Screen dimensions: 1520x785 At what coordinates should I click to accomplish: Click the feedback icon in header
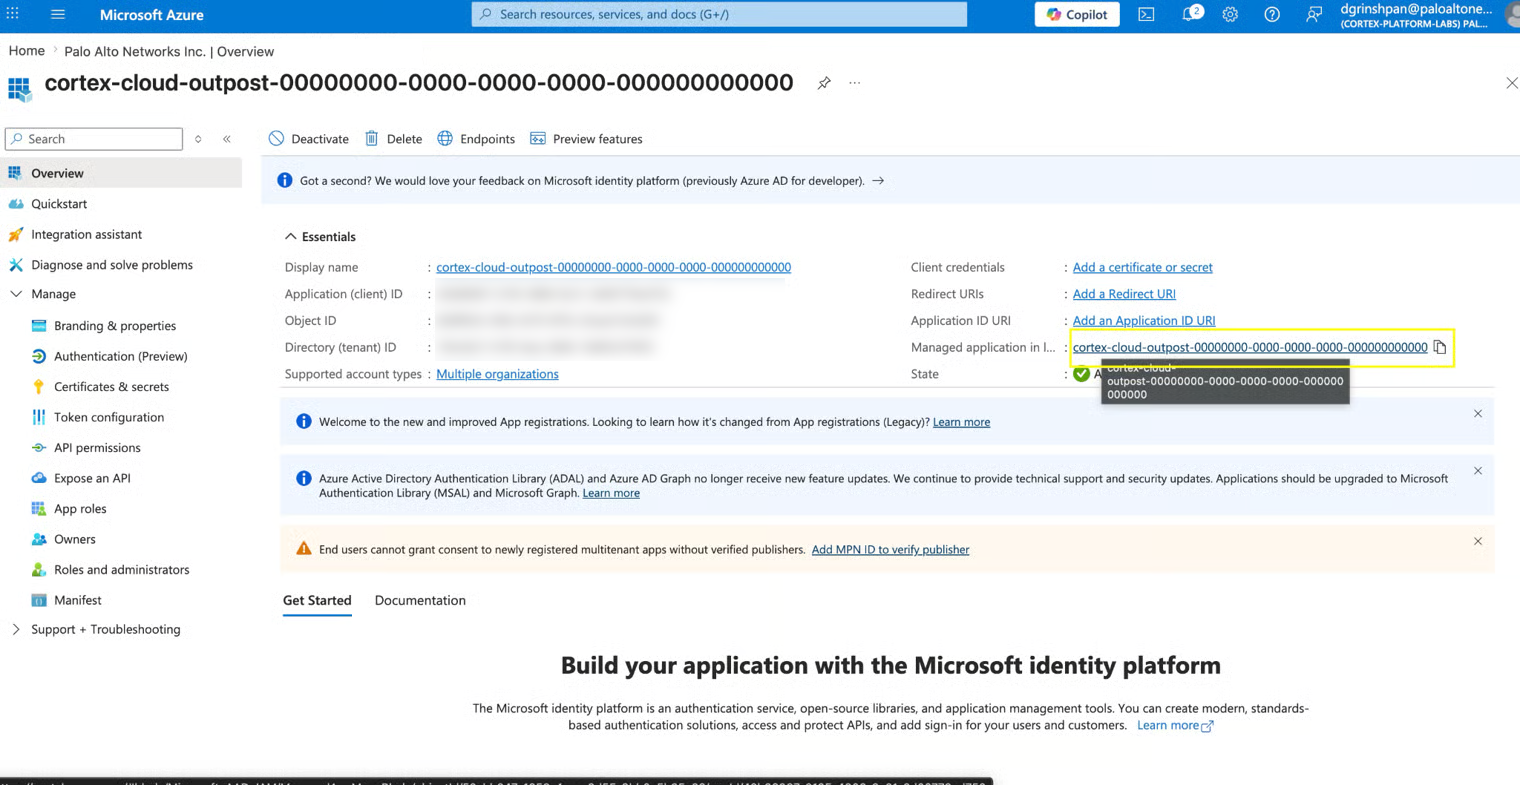click(x=1313, y=15)
